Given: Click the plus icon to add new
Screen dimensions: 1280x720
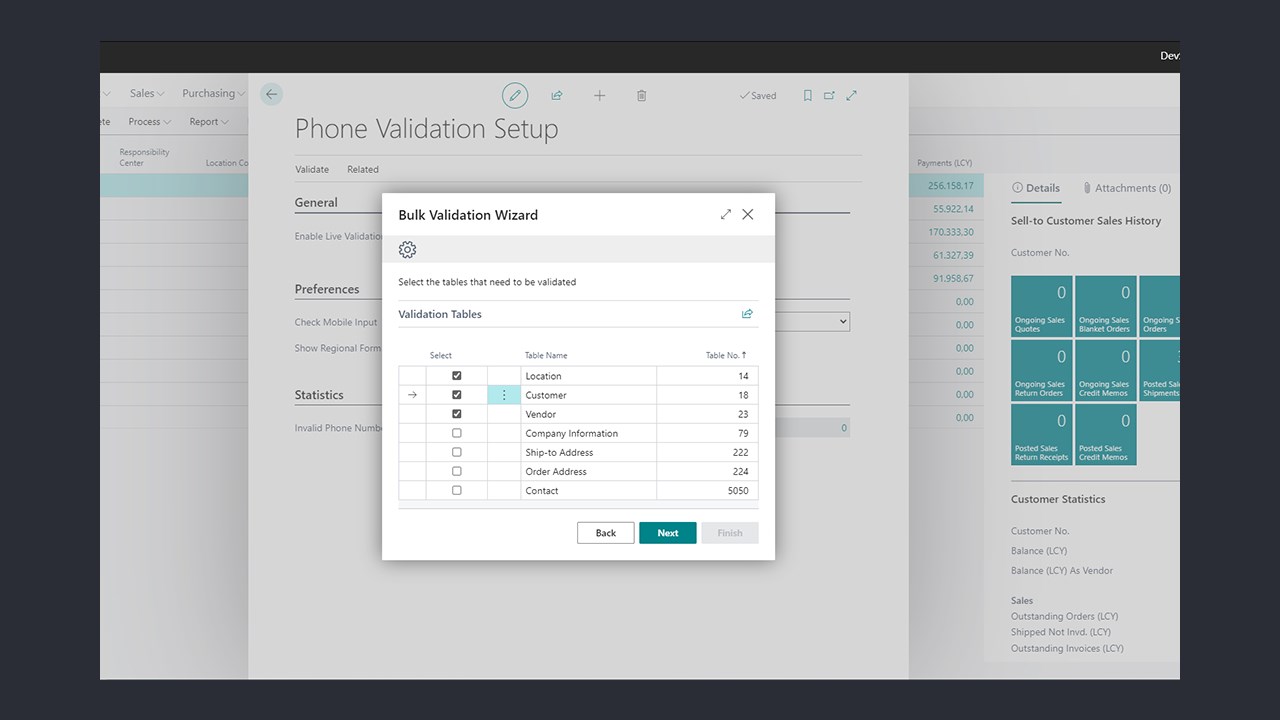Looking at the screenshot, I should pos(600,95).
